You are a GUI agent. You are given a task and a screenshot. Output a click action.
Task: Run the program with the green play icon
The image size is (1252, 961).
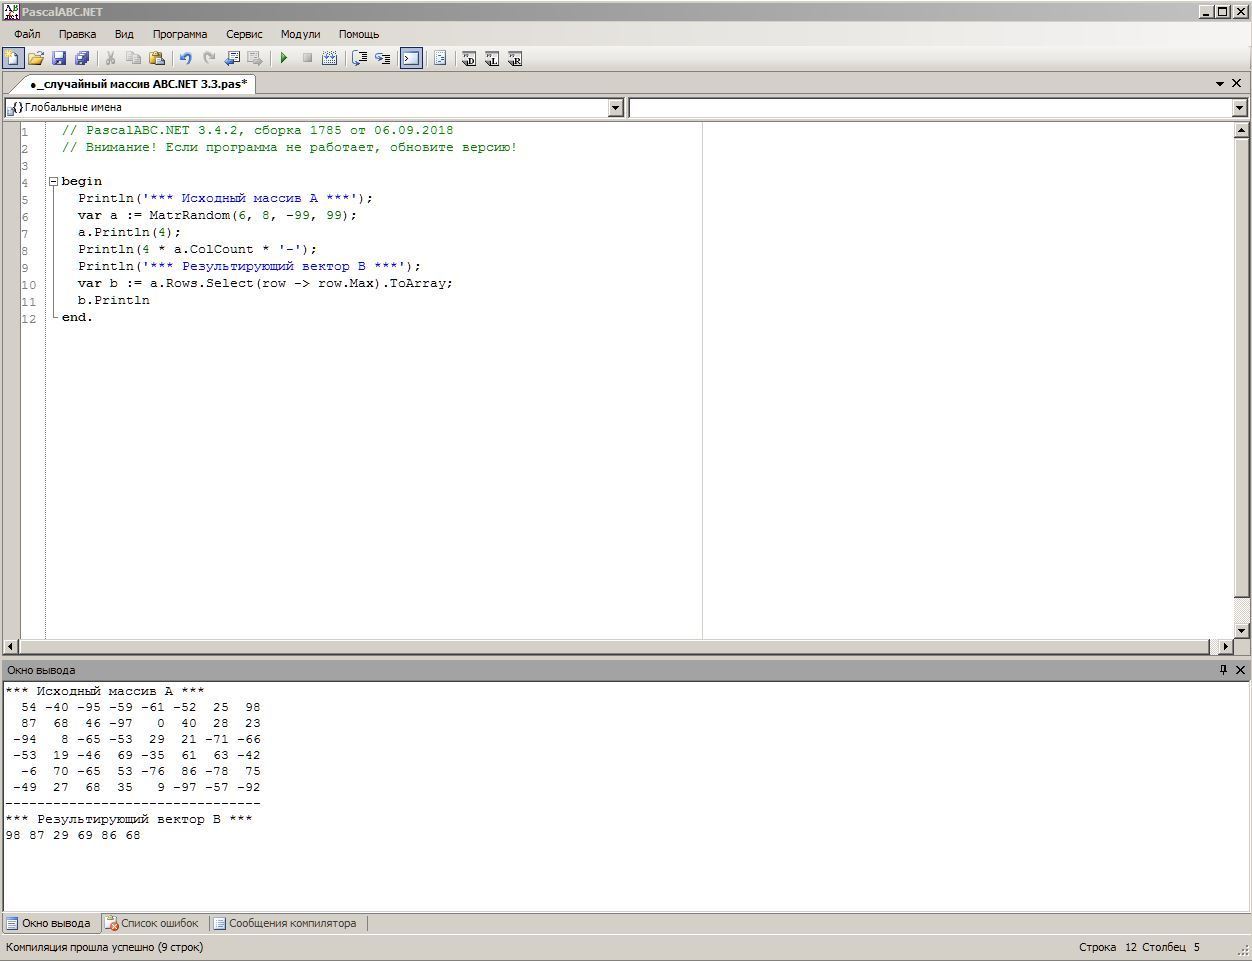(284, 59)
